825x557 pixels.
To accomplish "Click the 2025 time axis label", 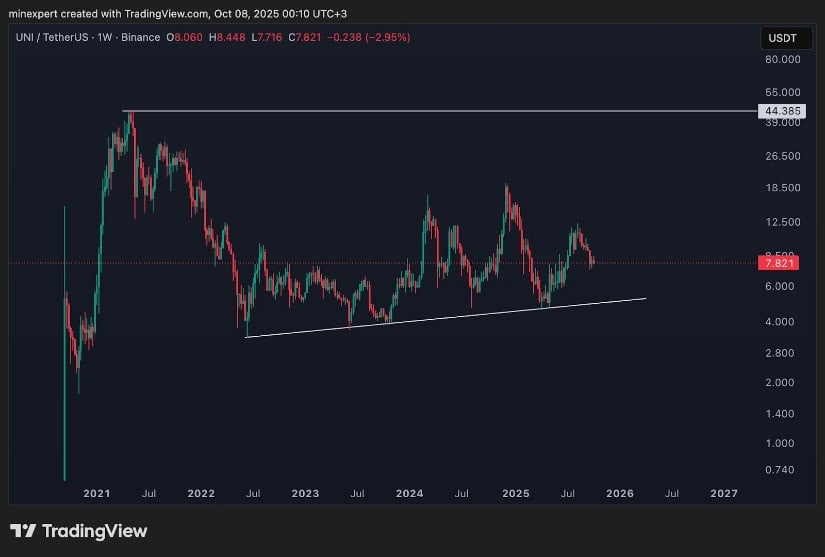I will [x=516, y=493].
